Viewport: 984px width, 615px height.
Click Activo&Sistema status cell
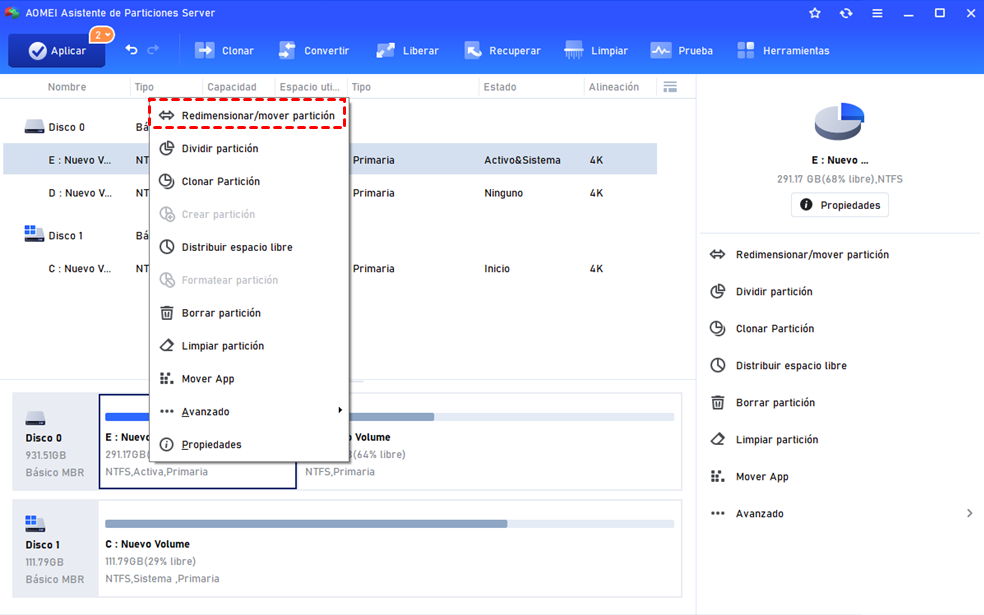click(522, 161)
